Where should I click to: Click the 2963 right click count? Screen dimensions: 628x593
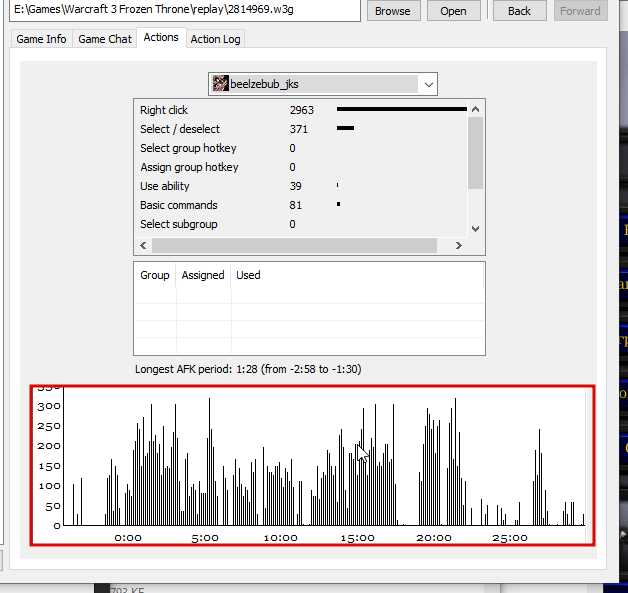tap(302, 110)
